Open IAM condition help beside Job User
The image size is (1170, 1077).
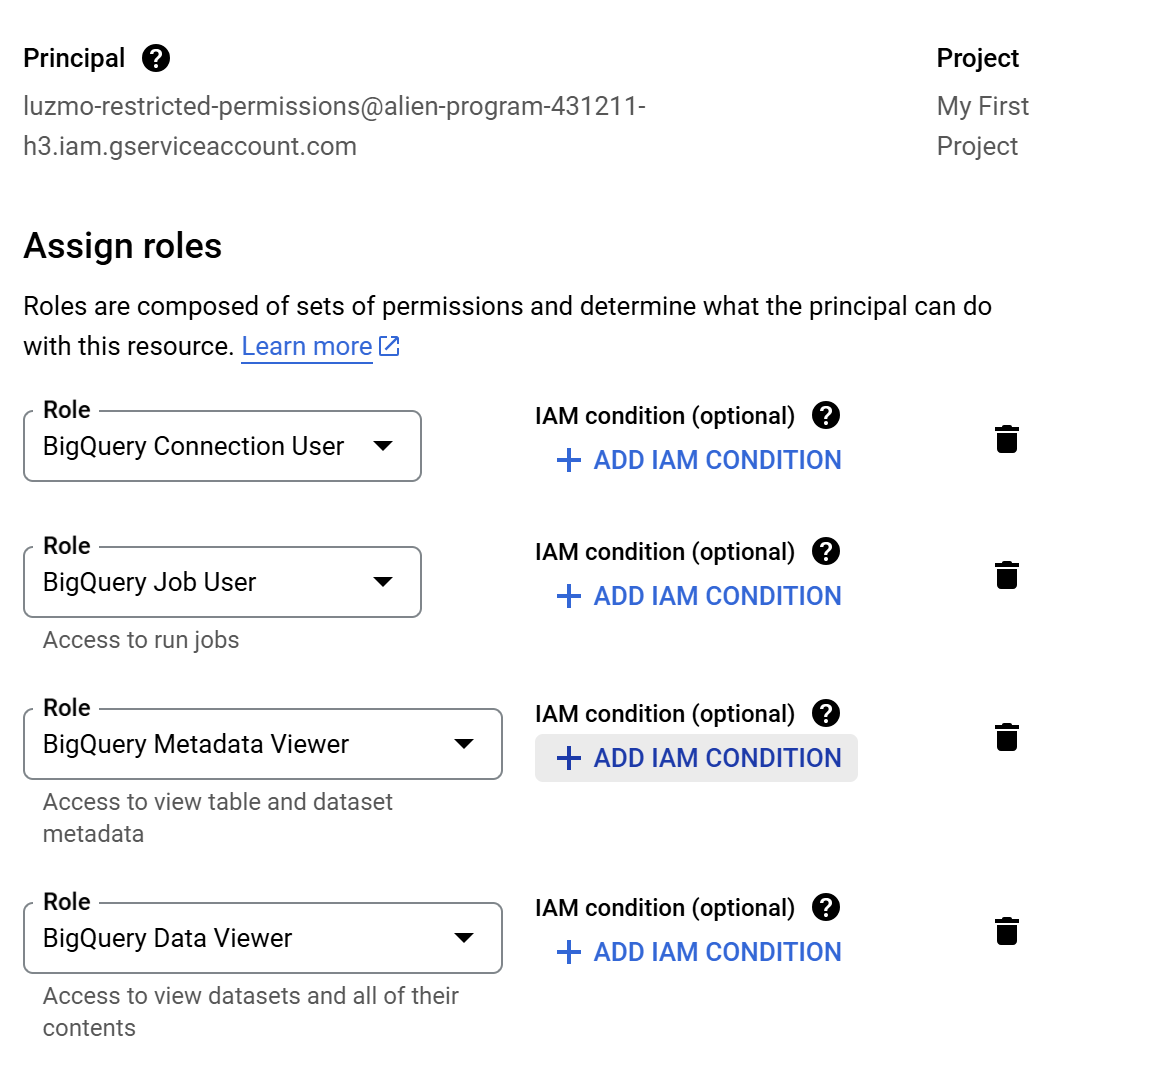coord(826,551)
